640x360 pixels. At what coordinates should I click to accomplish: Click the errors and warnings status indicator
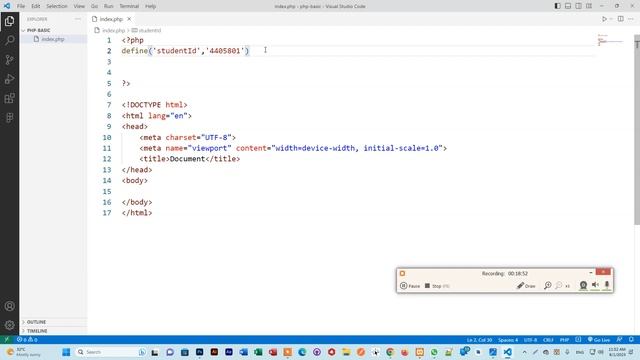[x=27, y=340]
